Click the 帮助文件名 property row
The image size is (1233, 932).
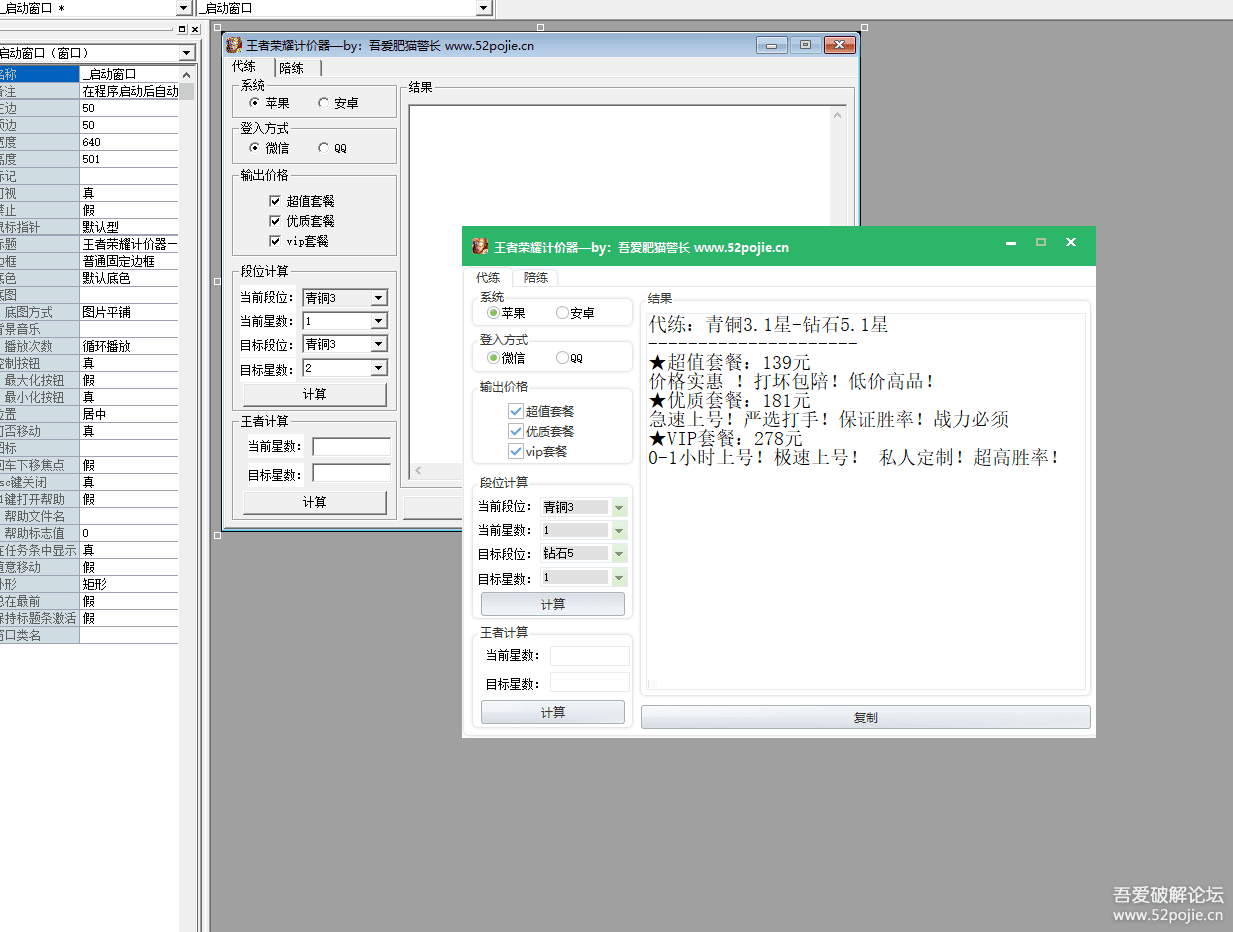[x=89, y=516]
